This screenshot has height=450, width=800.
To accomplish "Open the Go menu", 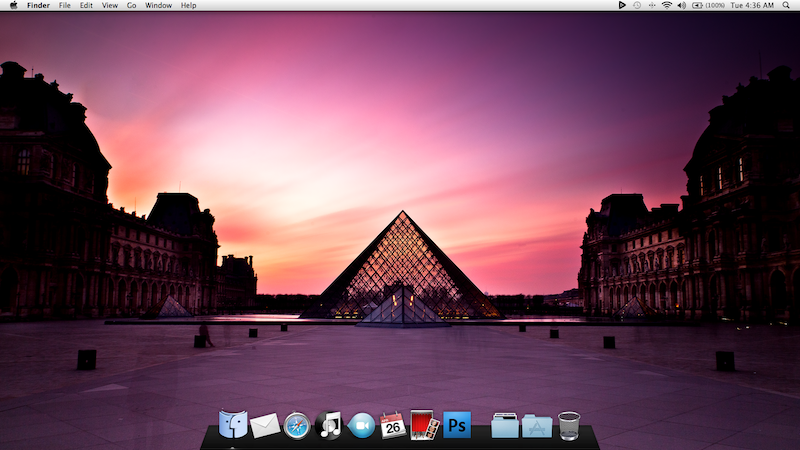I will tap(131, 5).
